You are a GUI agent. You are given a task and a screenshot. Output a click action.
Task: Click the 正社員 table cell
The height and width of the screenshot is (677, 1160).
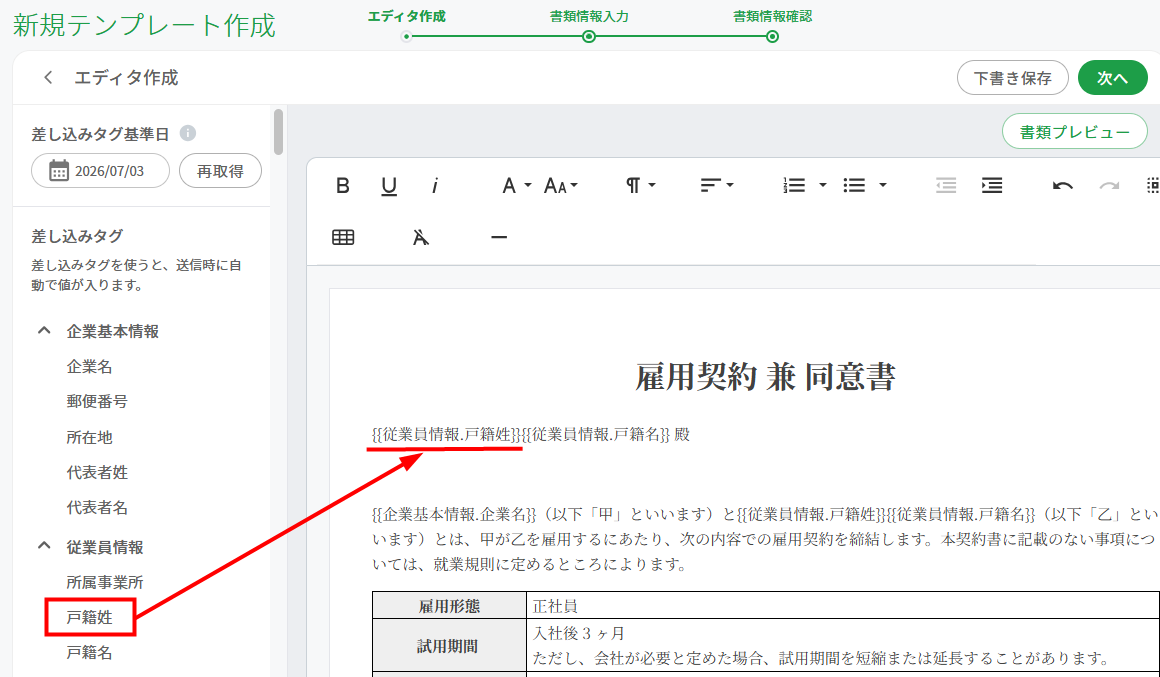tap(843, 606)
